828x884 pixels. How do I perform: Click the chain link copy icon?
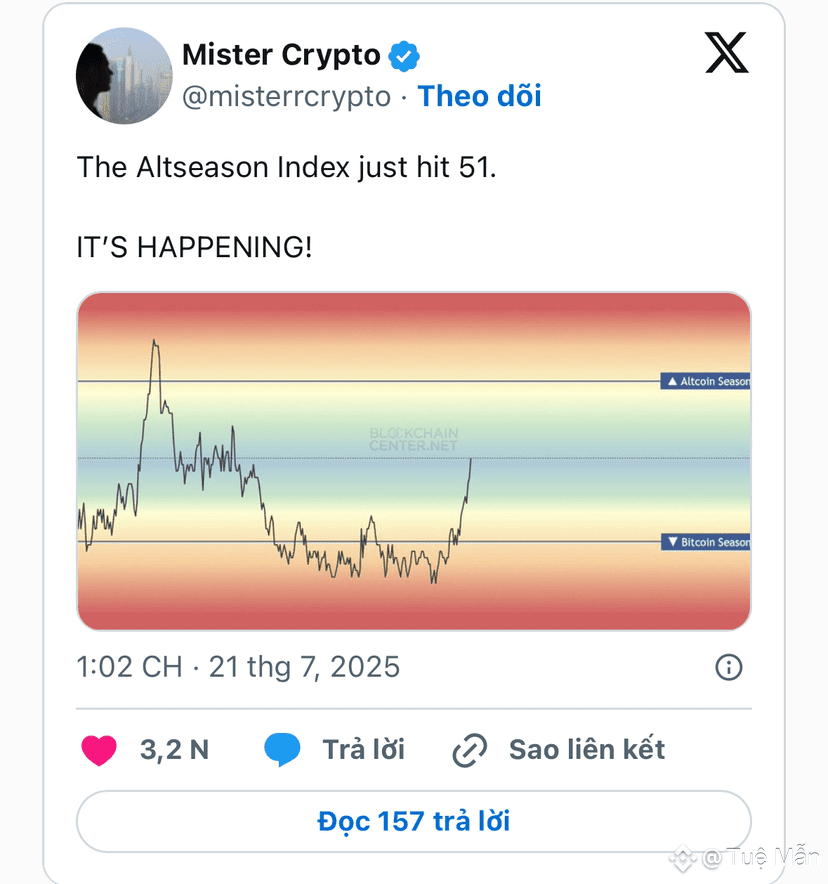click(x=470, y=750)
